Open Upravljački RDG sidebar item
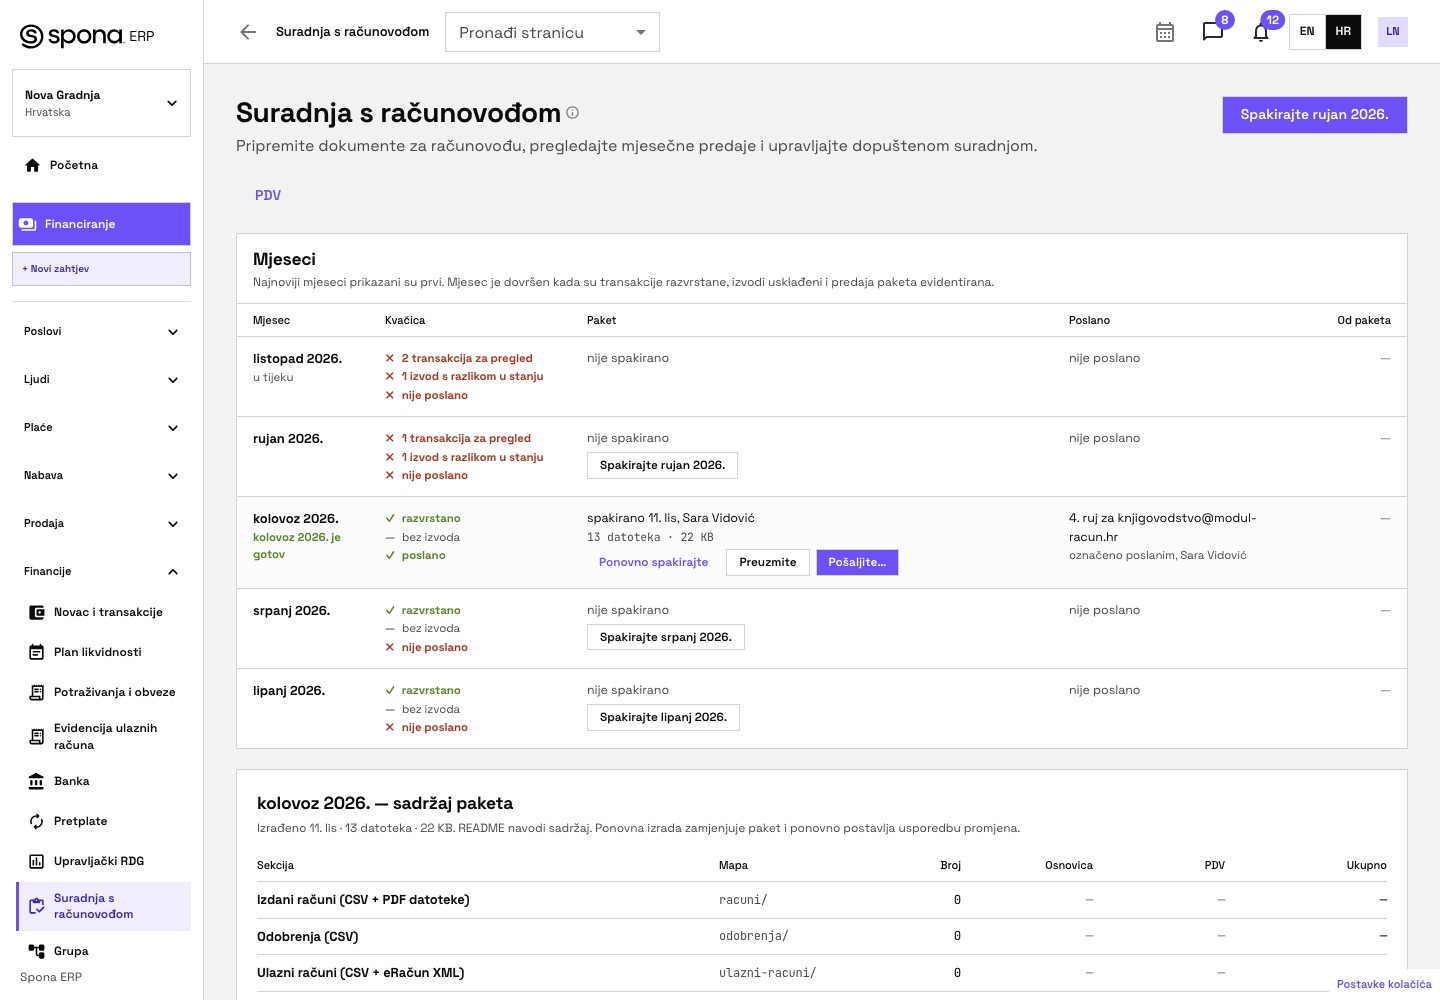Viewport: 1440px width, 1000px height. point(103,861)
